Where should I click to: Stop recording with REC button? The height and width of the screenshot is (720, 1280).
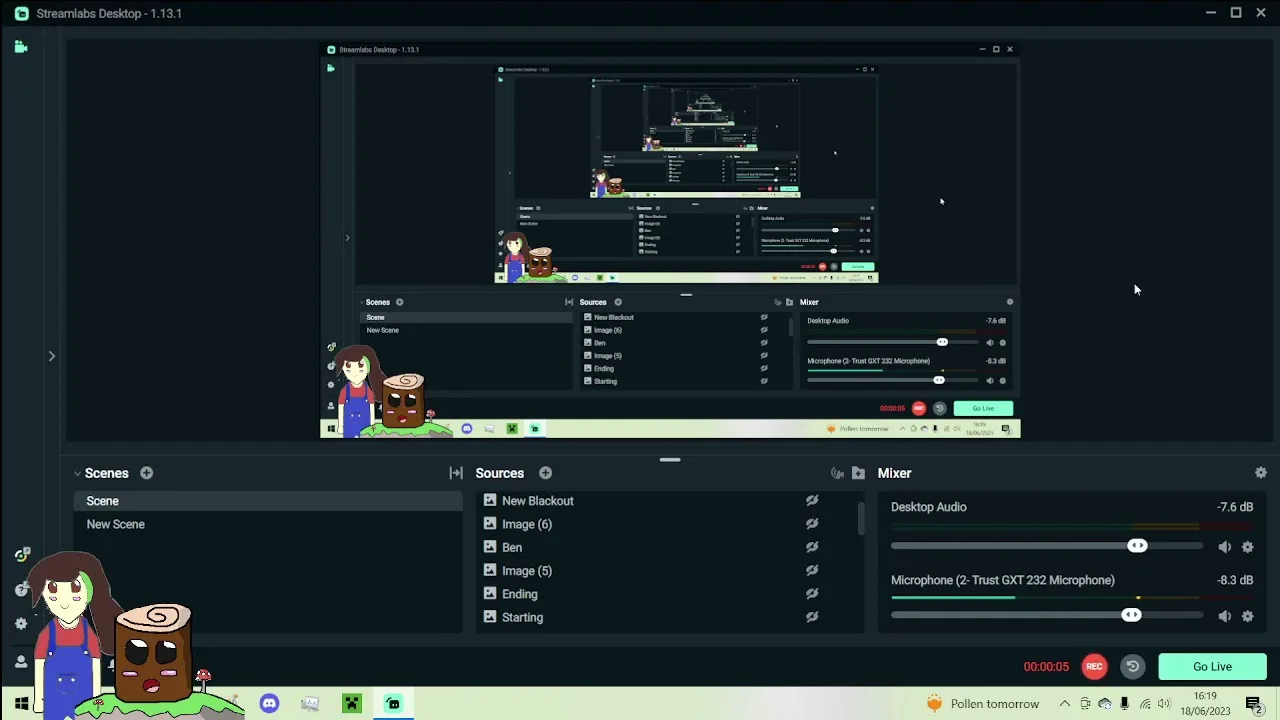pos(1094,667)
